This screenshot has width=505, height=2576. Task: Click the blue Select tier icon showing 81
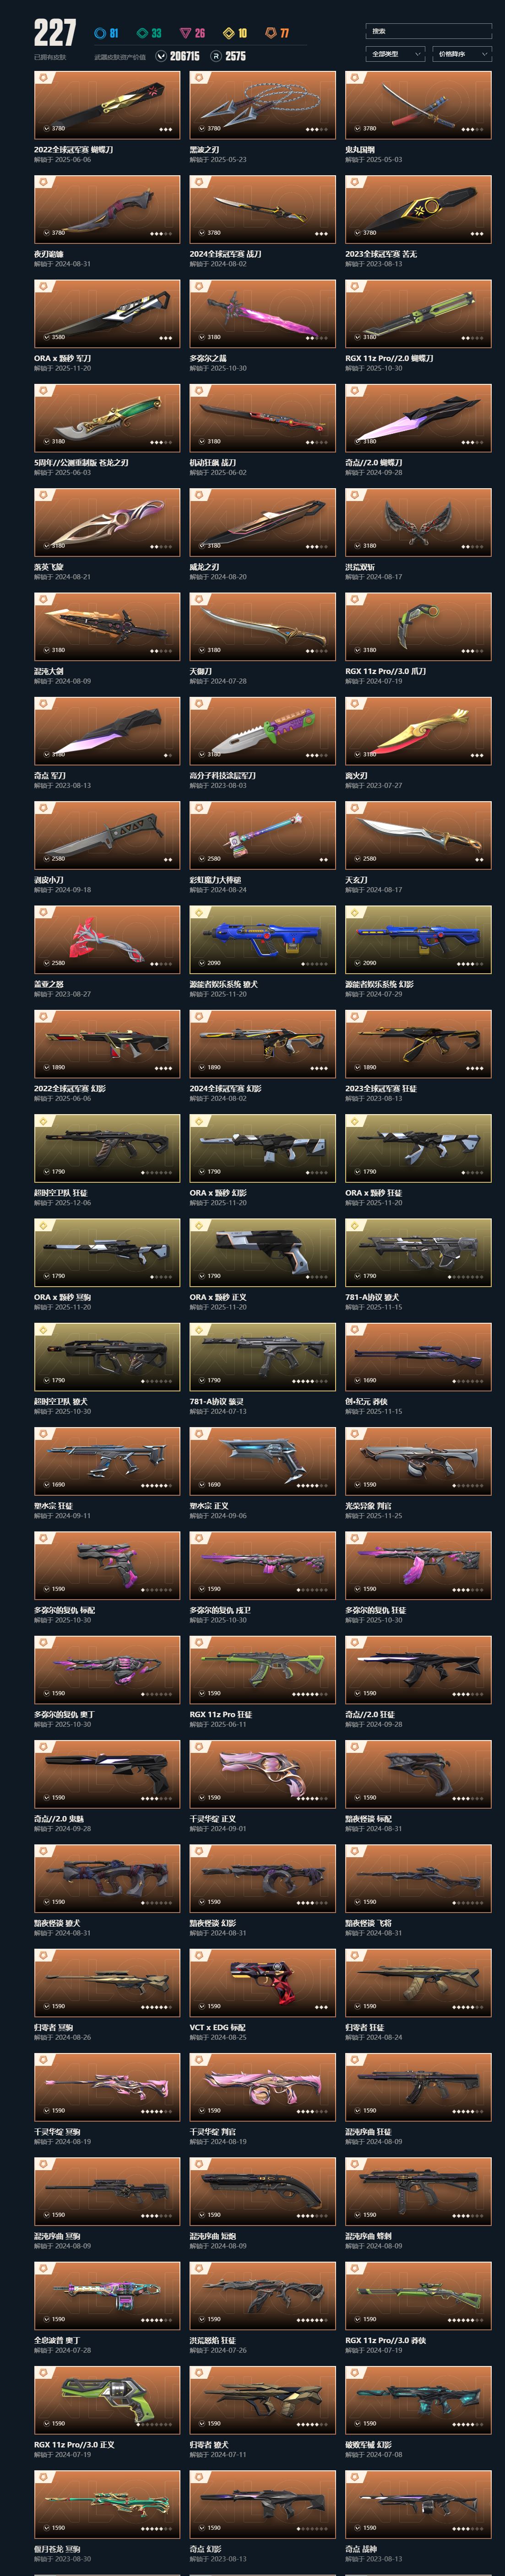[x=99, y=33]
